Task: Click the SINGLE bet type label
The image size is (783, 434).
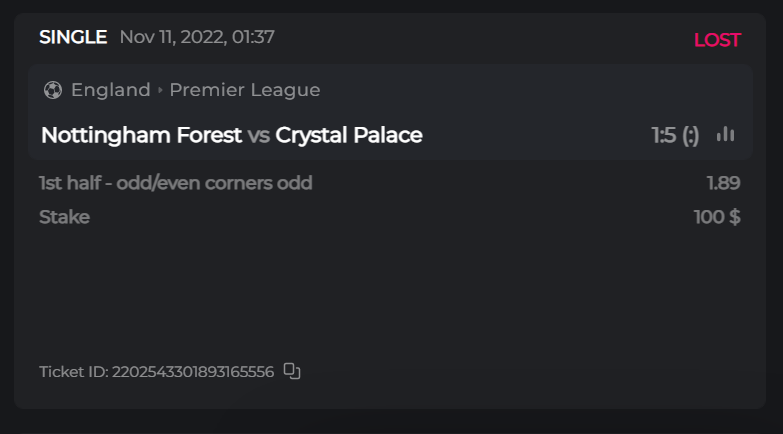Action: 73,38
